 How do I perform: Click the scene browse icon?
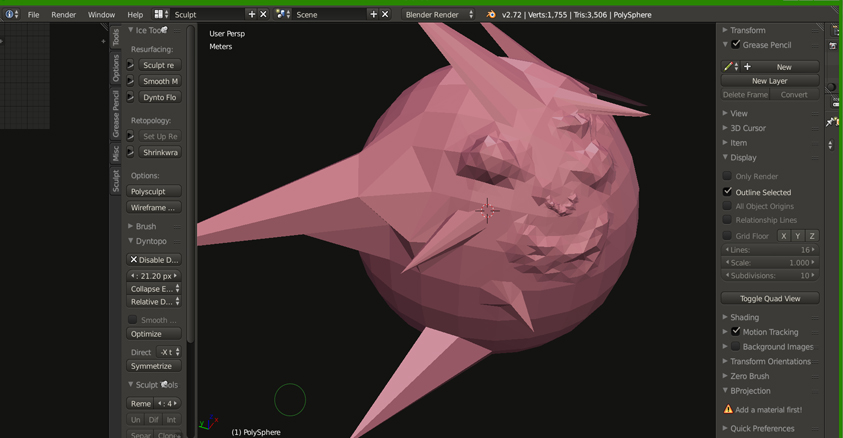click(283, 15)
